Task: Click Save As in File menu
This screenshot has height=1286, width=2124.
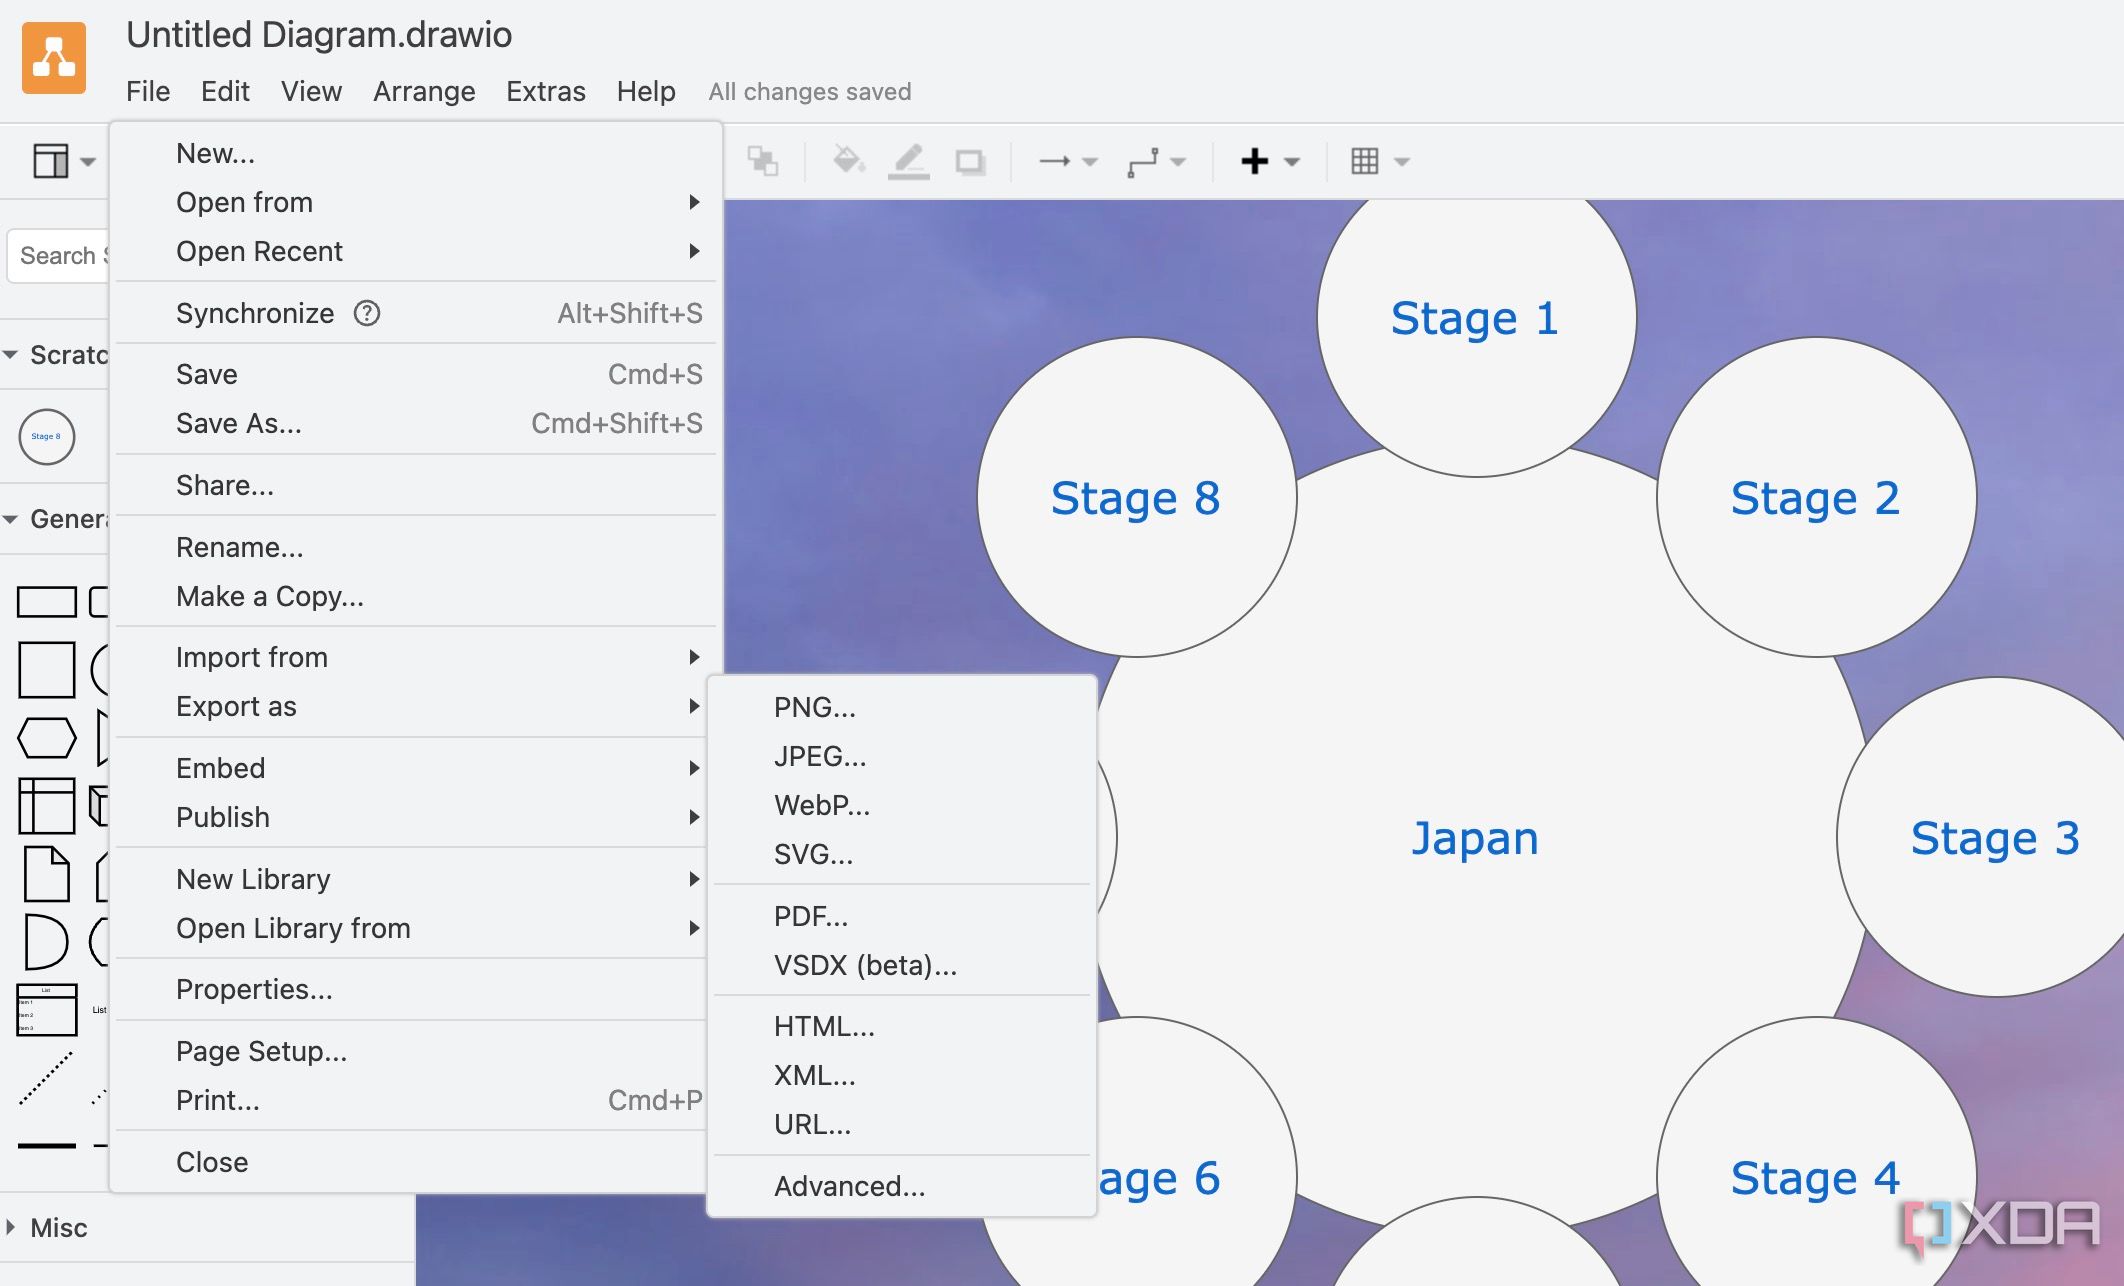Action: [238, 423]
